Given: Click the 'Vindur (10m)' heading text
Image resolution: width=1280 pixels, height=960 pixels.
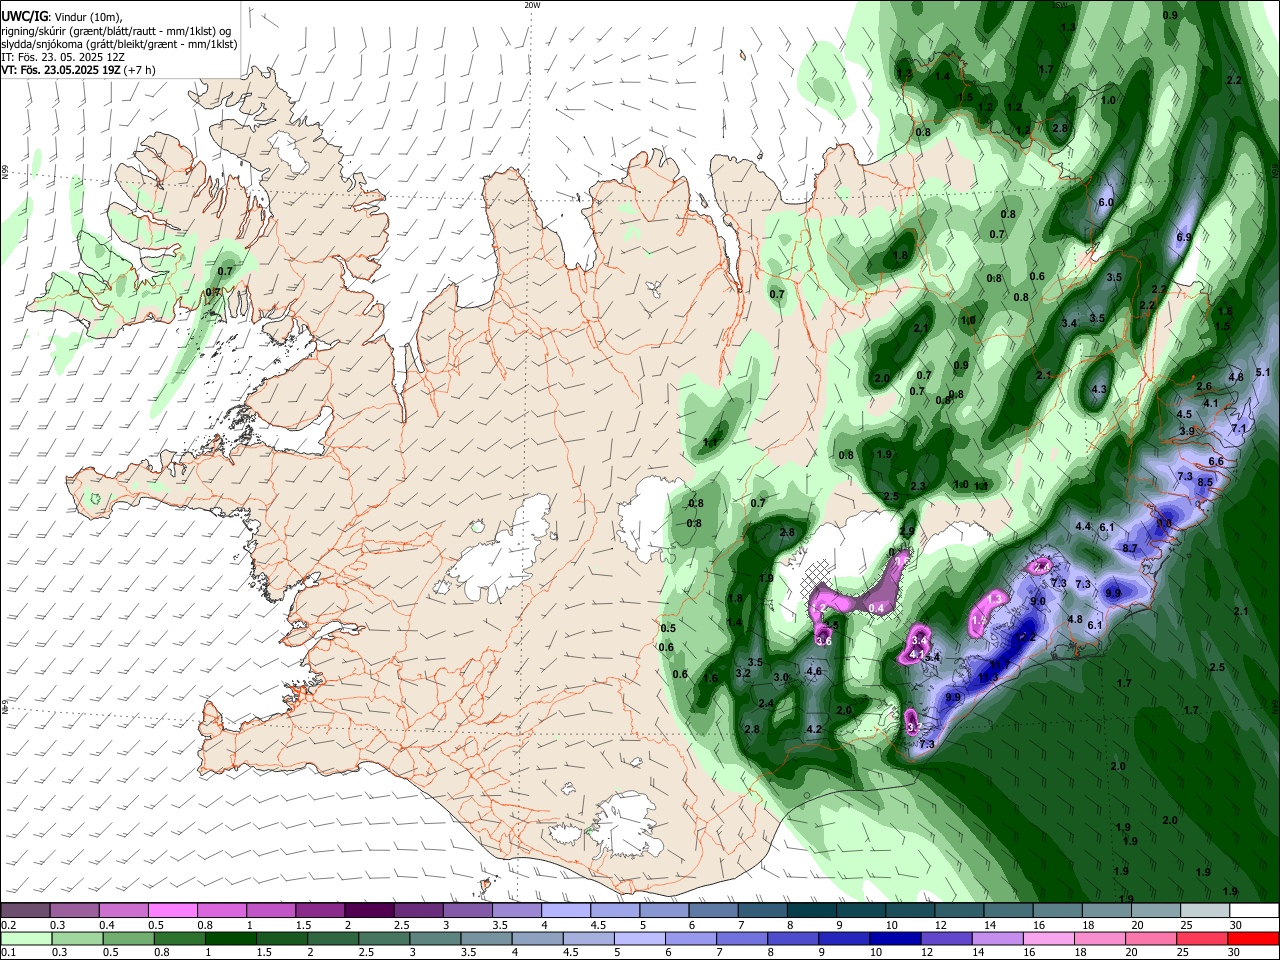Looking at the screenshot, I should [87, 17].
